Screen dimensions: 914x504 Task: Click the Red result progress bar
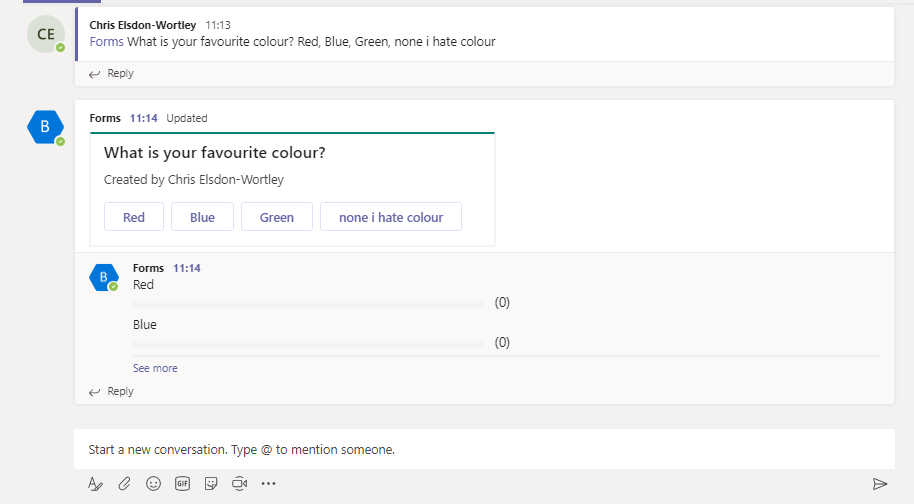309,304
